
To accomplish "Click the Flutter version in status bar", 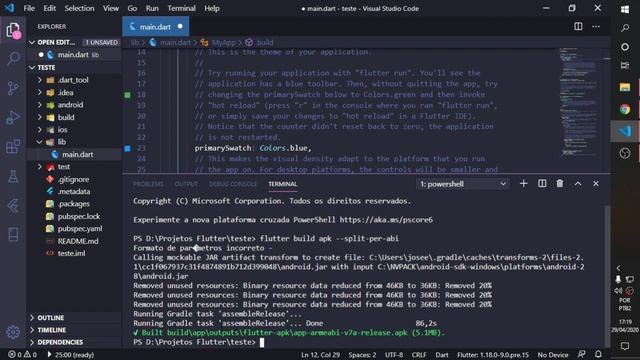I will 493,355.
